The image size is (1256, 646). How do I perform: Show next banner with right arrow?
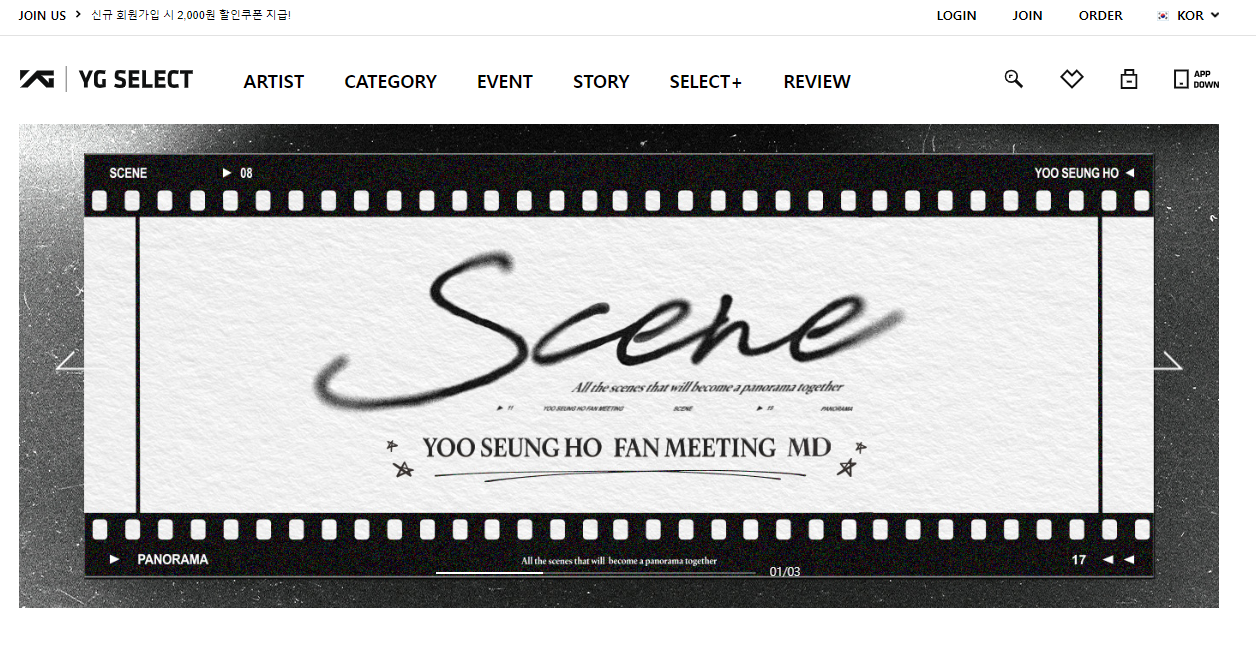[1168, 361]
